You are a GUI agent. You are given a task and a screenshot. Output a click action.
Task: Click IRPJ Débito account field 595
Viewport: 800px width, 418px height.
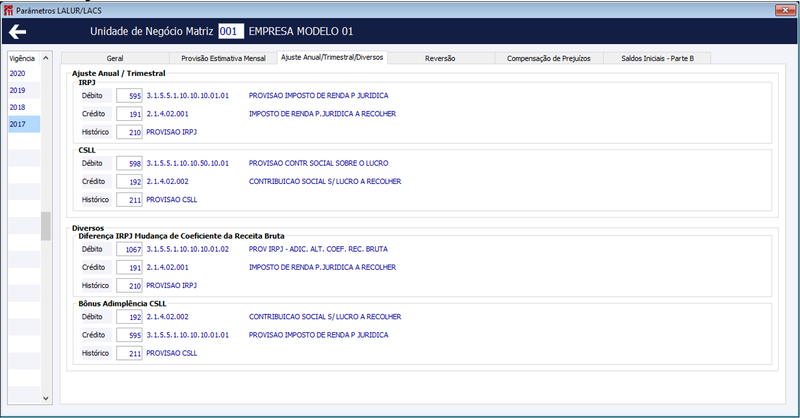(129, 95)
